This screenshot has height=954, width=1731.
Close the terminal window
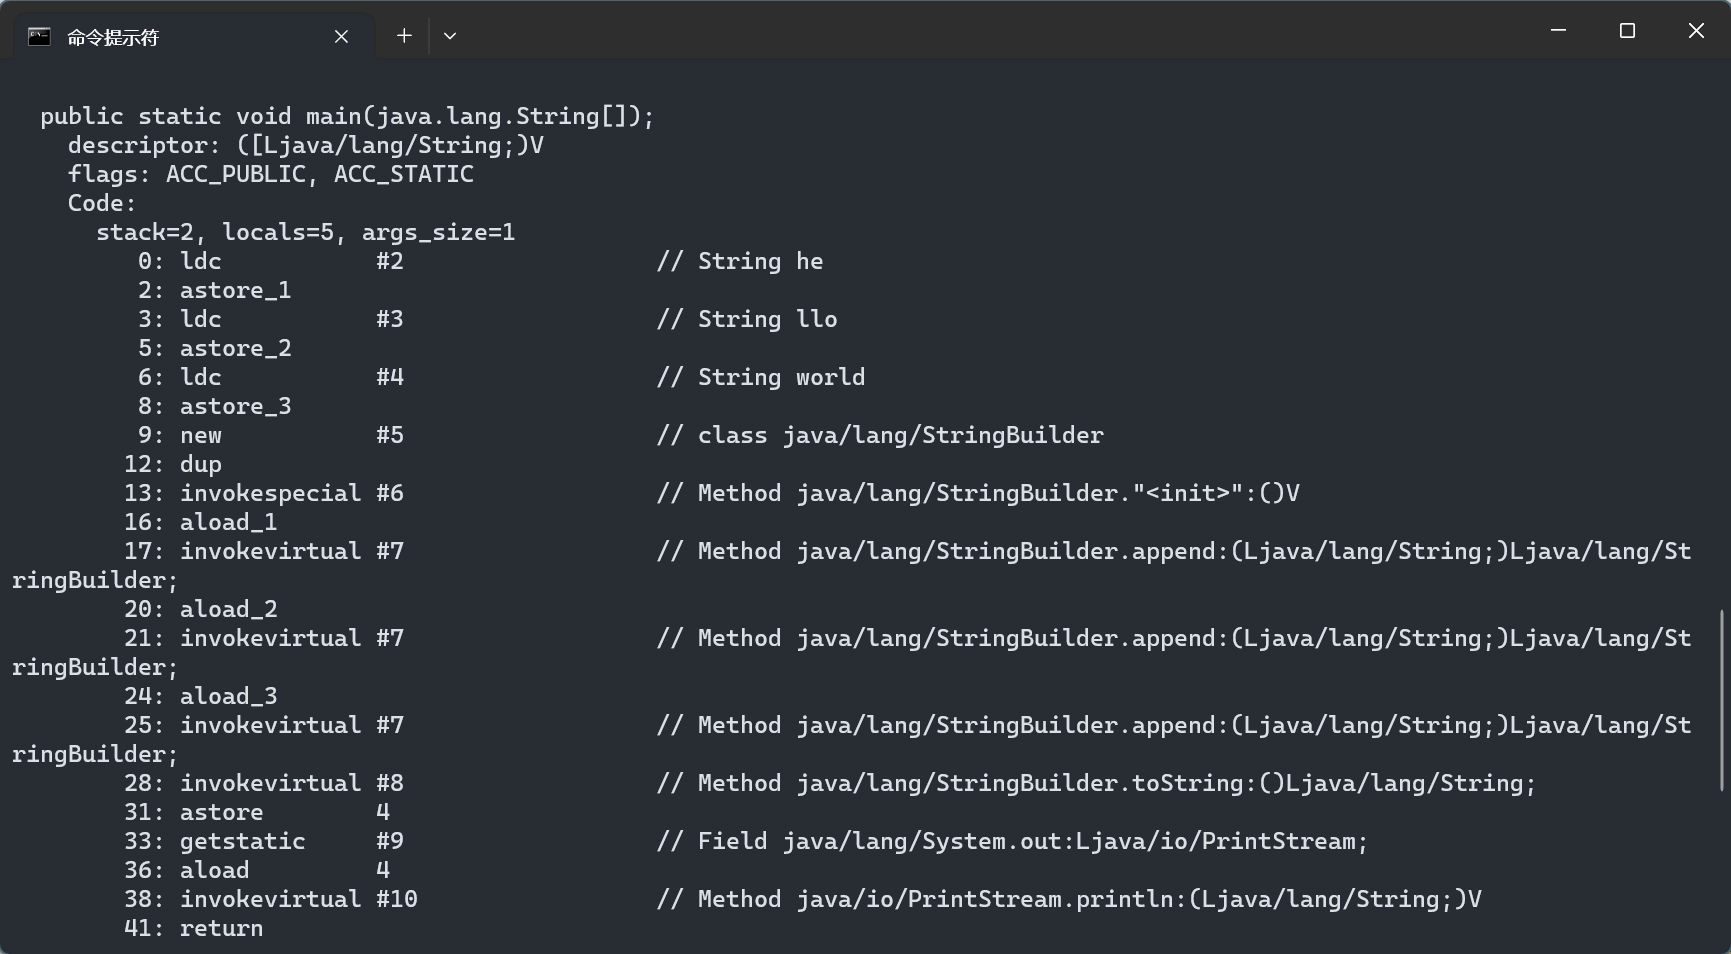[x=1696, y=31]
